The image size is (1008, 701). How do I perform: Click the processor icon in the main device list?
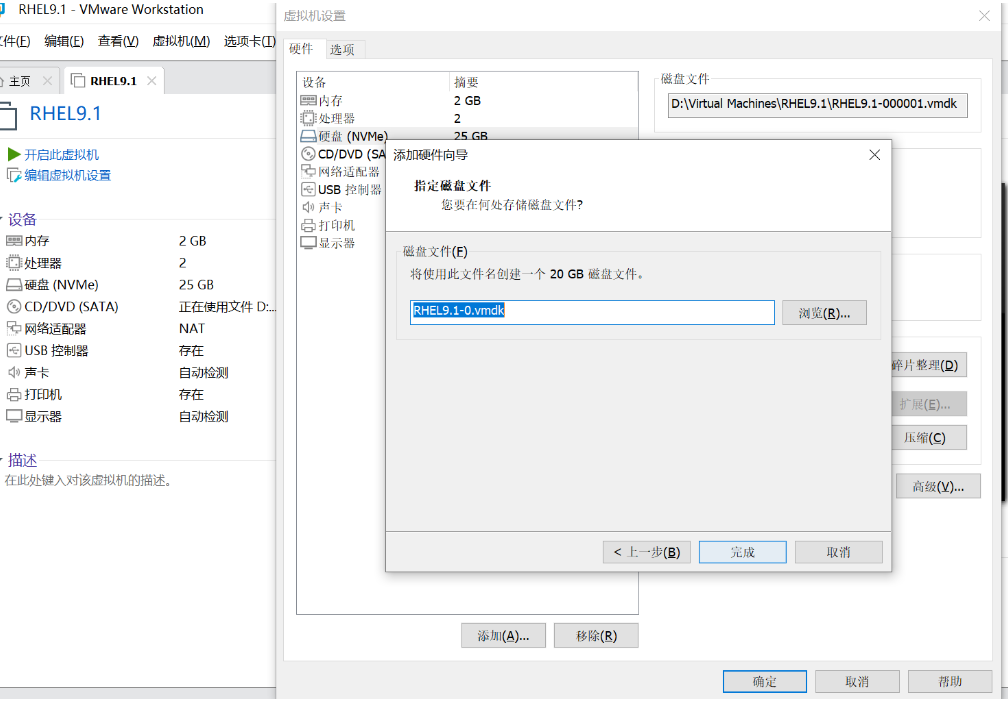[14, 263]
